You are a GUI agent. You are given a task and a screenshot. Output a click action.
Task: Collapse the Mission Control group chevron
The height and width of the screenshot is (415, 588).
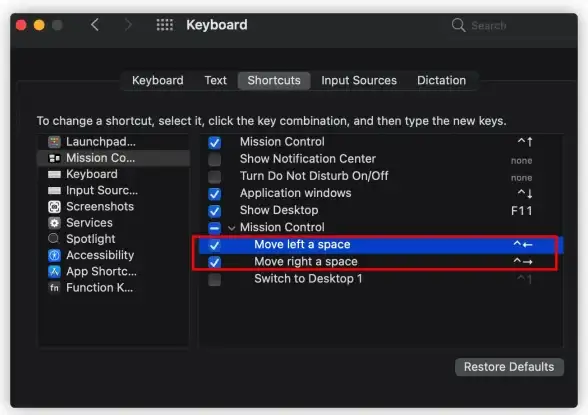pyautogui.click(x=232, y=228)
